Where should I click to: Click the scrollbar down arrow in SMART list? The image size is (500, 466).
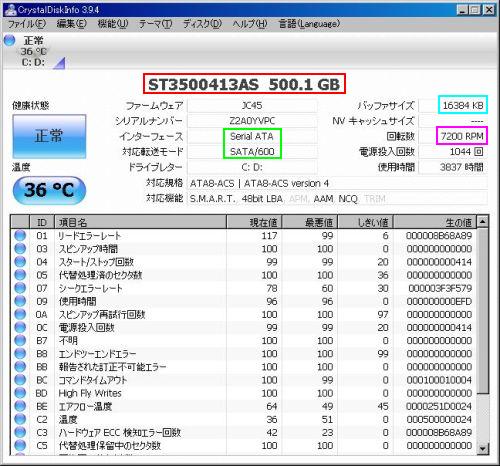click(x=483, y=448)
